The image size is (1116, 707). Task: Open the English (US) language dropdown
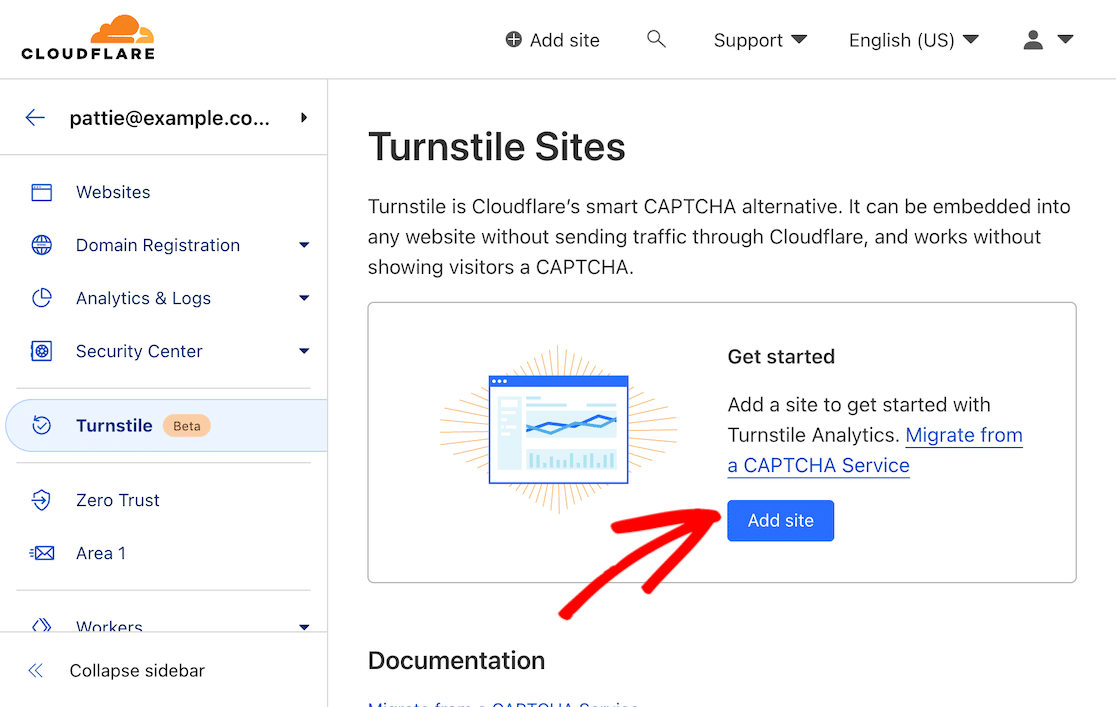pos(914,40)
